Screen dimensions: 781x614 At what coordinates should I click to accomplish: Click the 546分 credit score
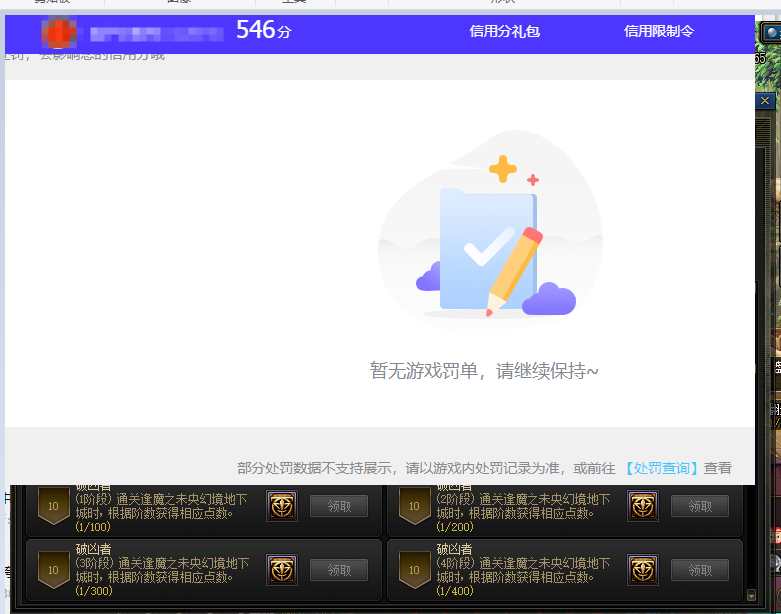coord(263,31)
